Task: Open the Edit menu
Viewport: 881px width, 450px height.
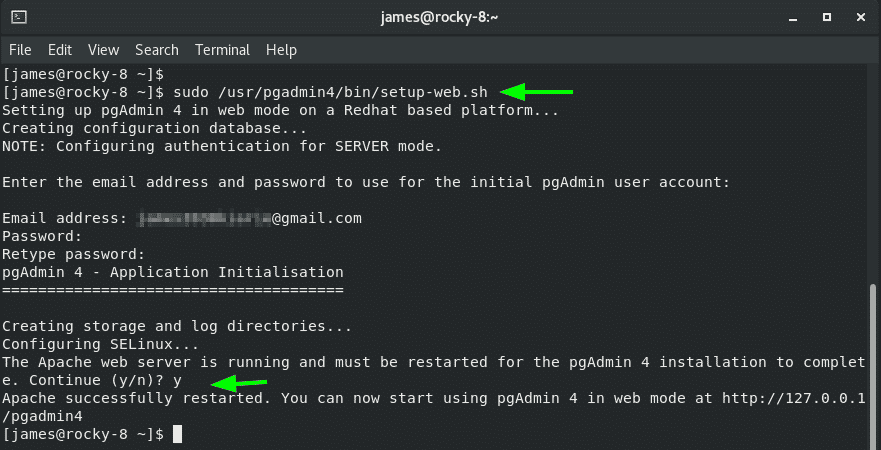Action: [x=60, y=50]
